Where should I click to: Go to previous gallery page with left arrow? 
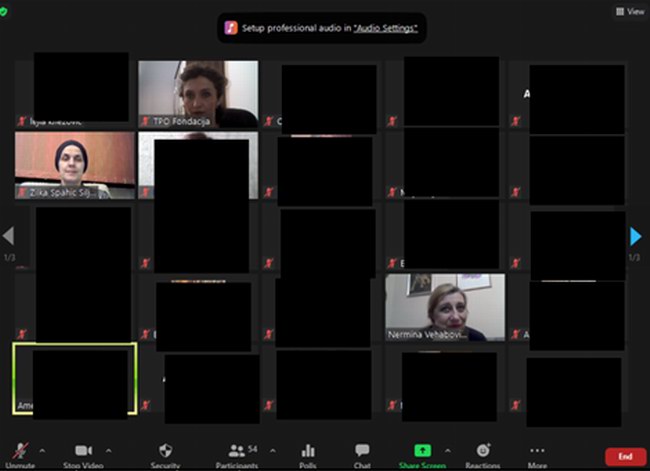point(9,237)
